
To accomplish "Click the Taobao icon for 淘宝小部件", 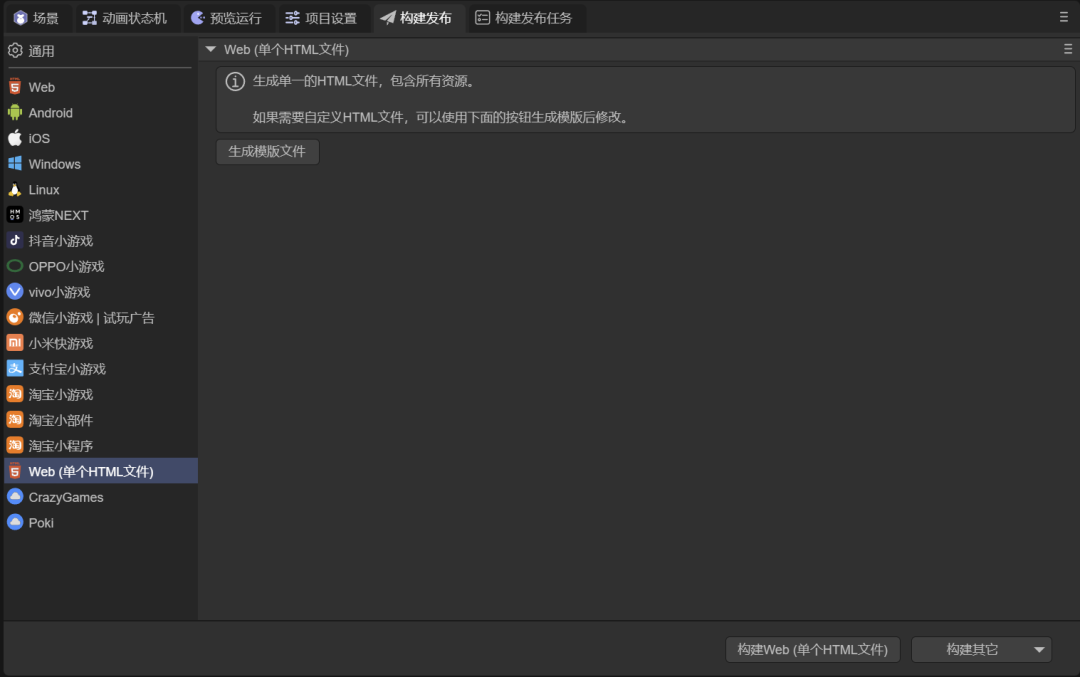I will click(x=14, y=419).
